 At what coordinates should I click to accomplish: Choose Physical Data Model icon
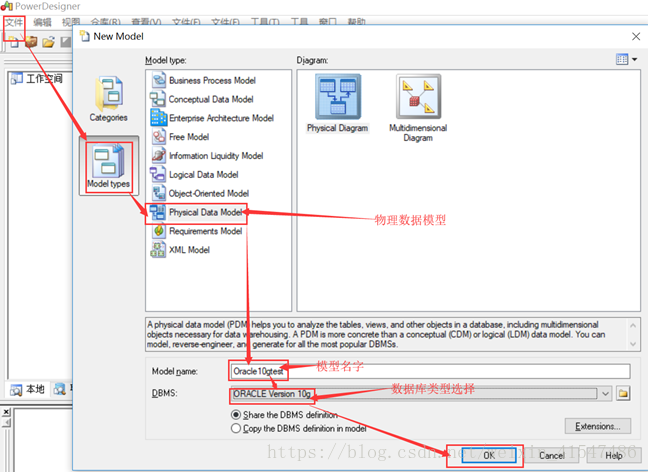click(157, 212)
